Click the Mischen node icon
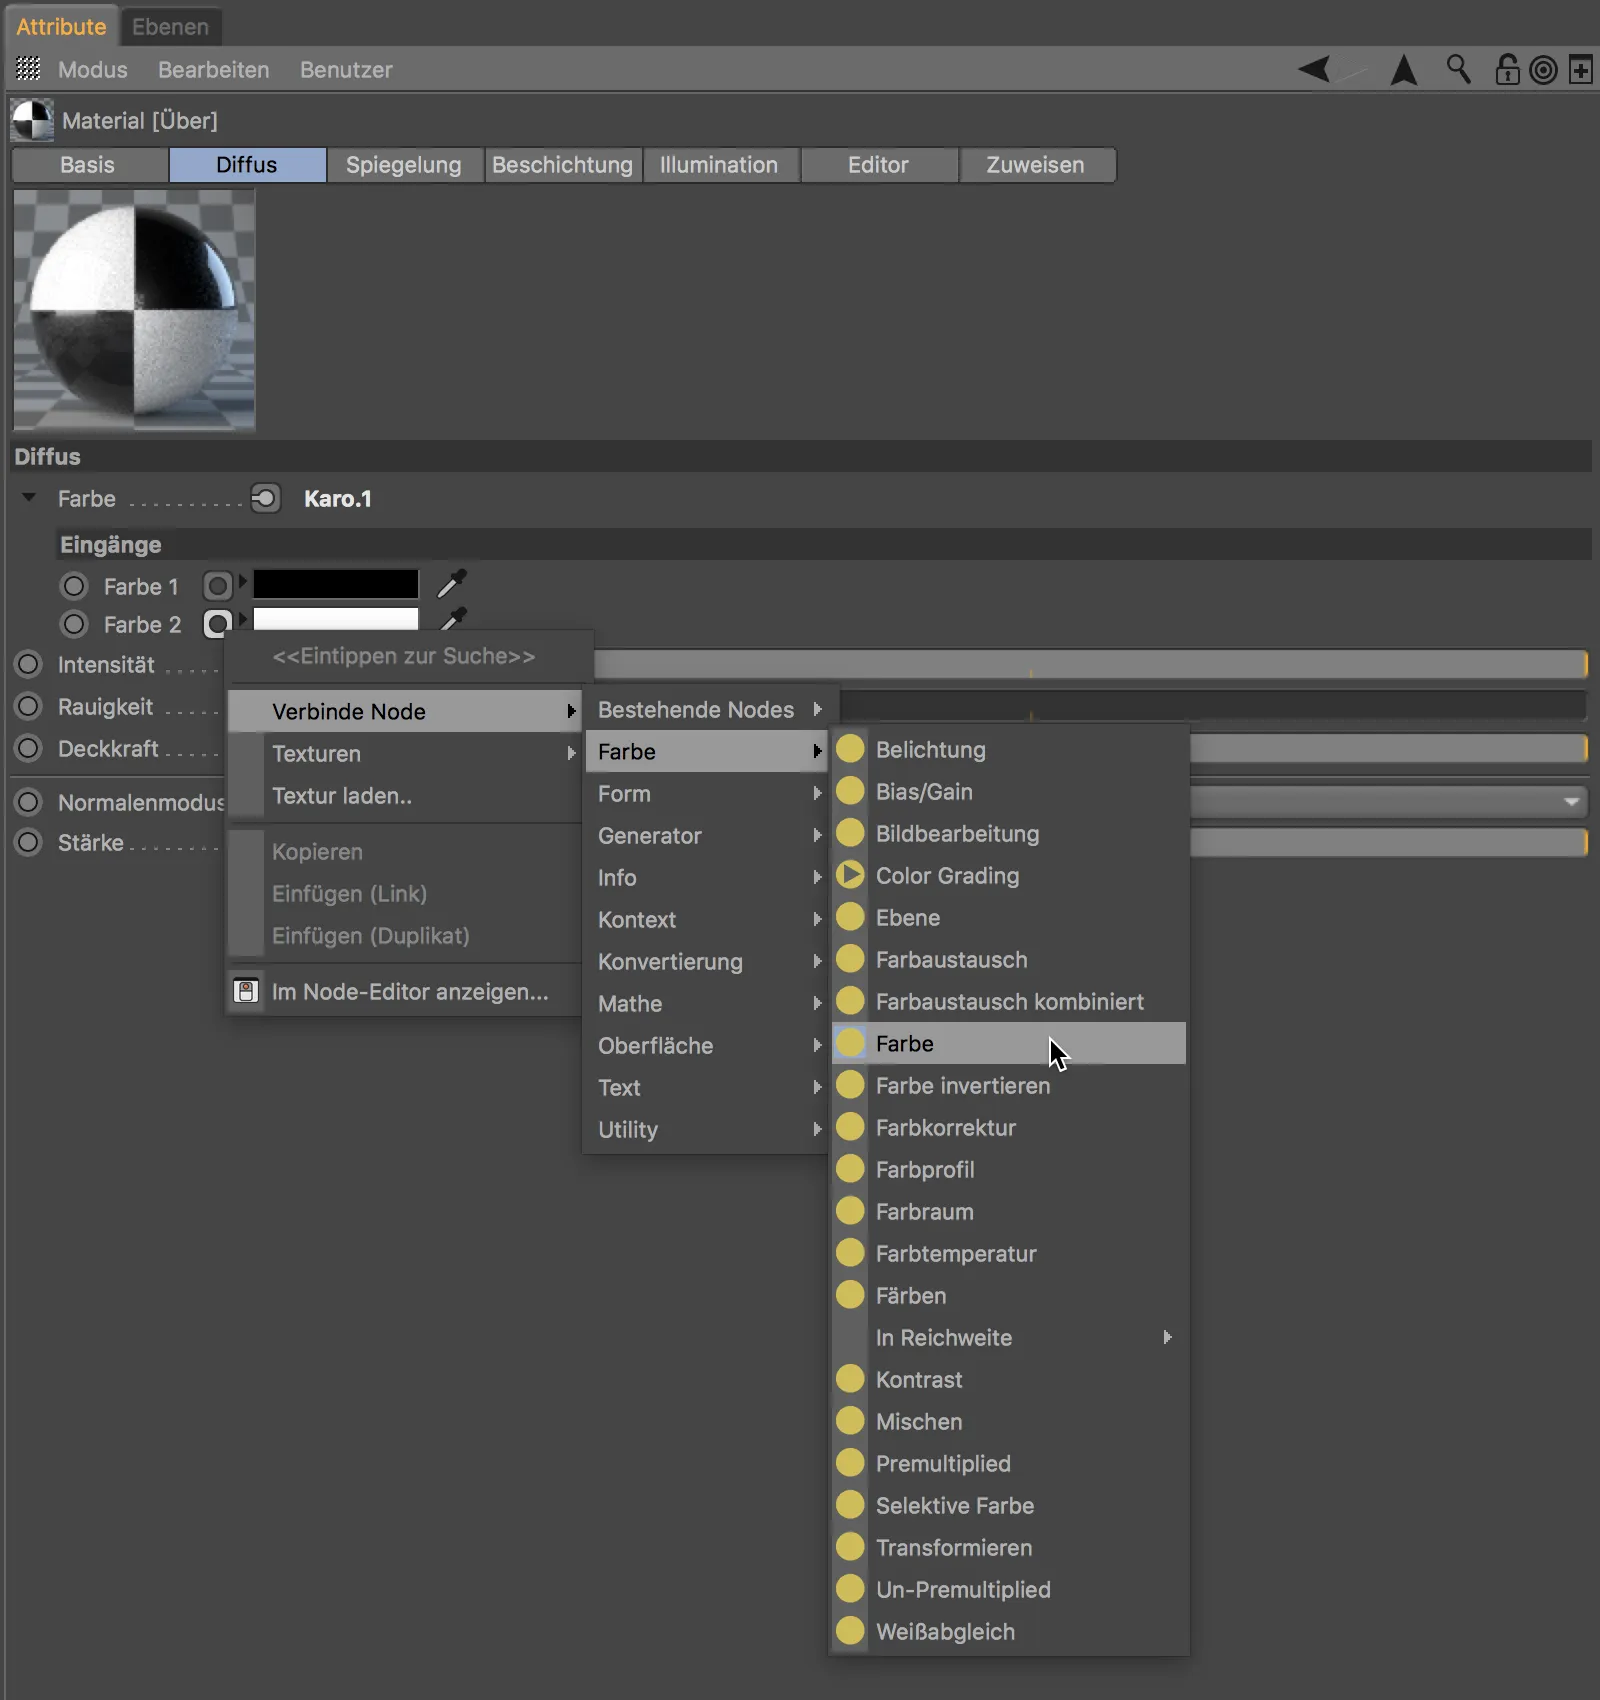Screen dimensions: 1600x1700 pos(850,1420)
